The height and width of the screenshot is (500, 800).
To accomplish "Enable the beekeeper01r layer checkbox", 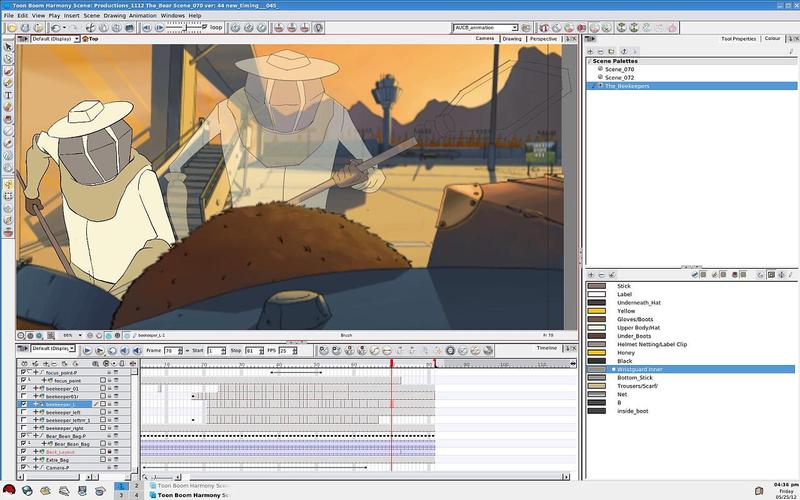I will click(x=23, y=396).
